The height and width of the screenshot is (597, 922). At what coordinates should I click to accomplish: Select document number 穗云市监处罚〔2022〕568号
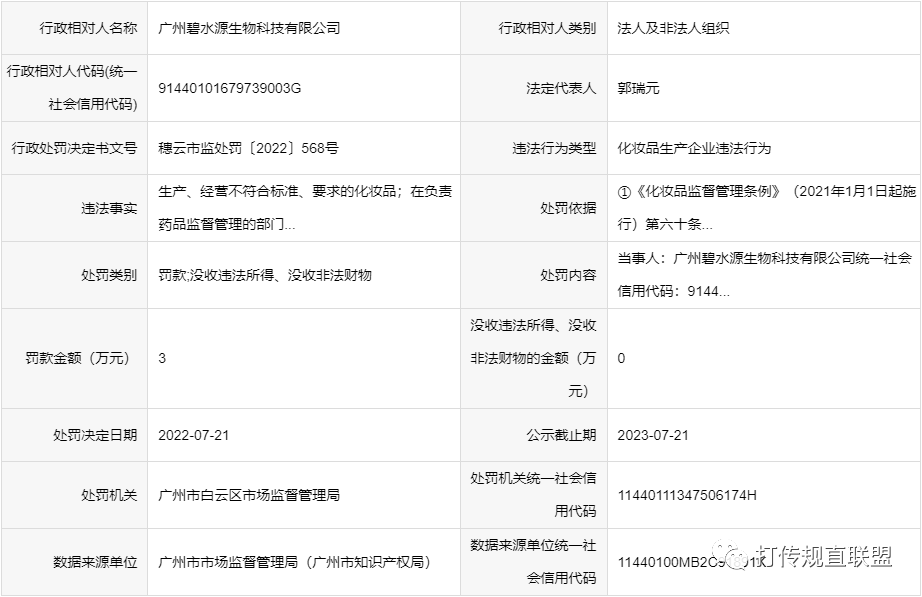pyautogui.click(x=248, y=148)
